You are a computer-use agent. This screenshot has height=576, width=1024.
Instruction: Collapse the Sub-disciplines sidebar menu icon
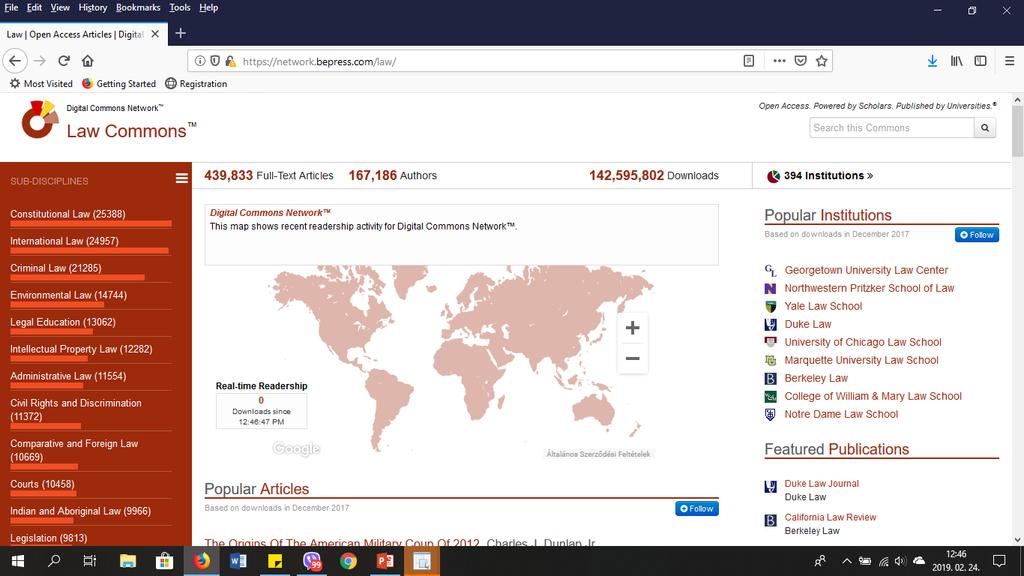point(182,178)
